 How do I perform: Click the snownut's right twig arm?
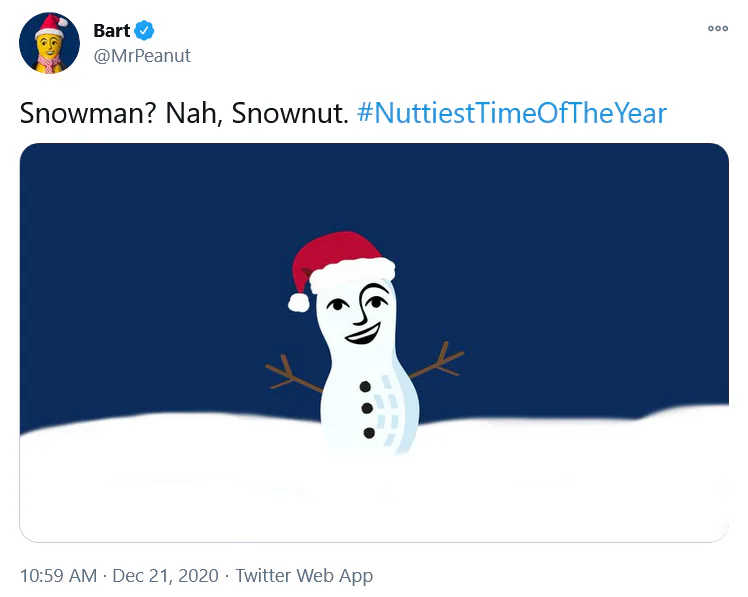point(437,362)
